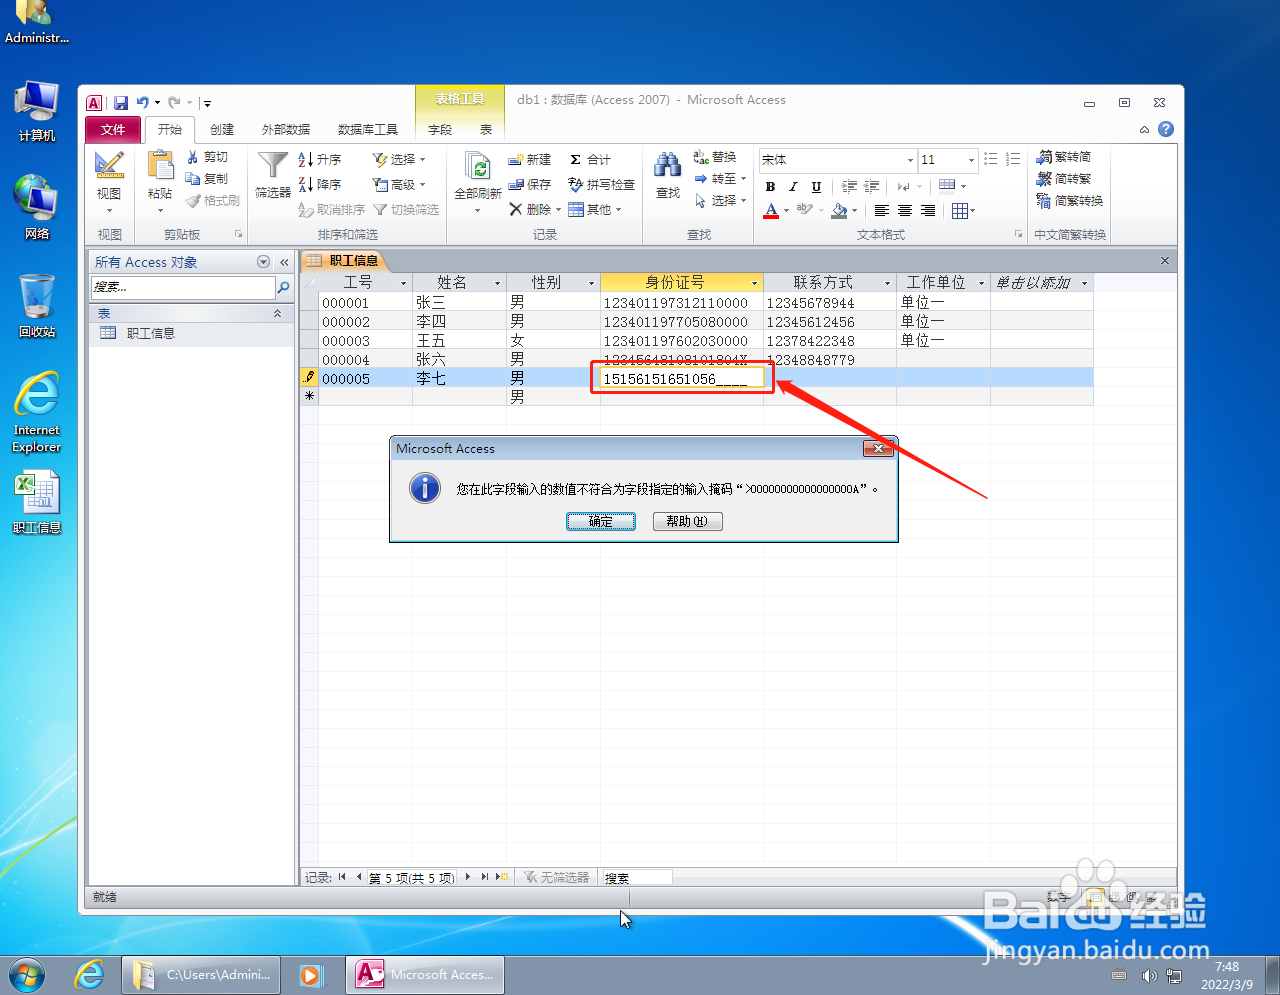The width and height of the screenshot is (1280, 995).
Task: Click 删除 delete record button
Action: click(x=534, y=210)
